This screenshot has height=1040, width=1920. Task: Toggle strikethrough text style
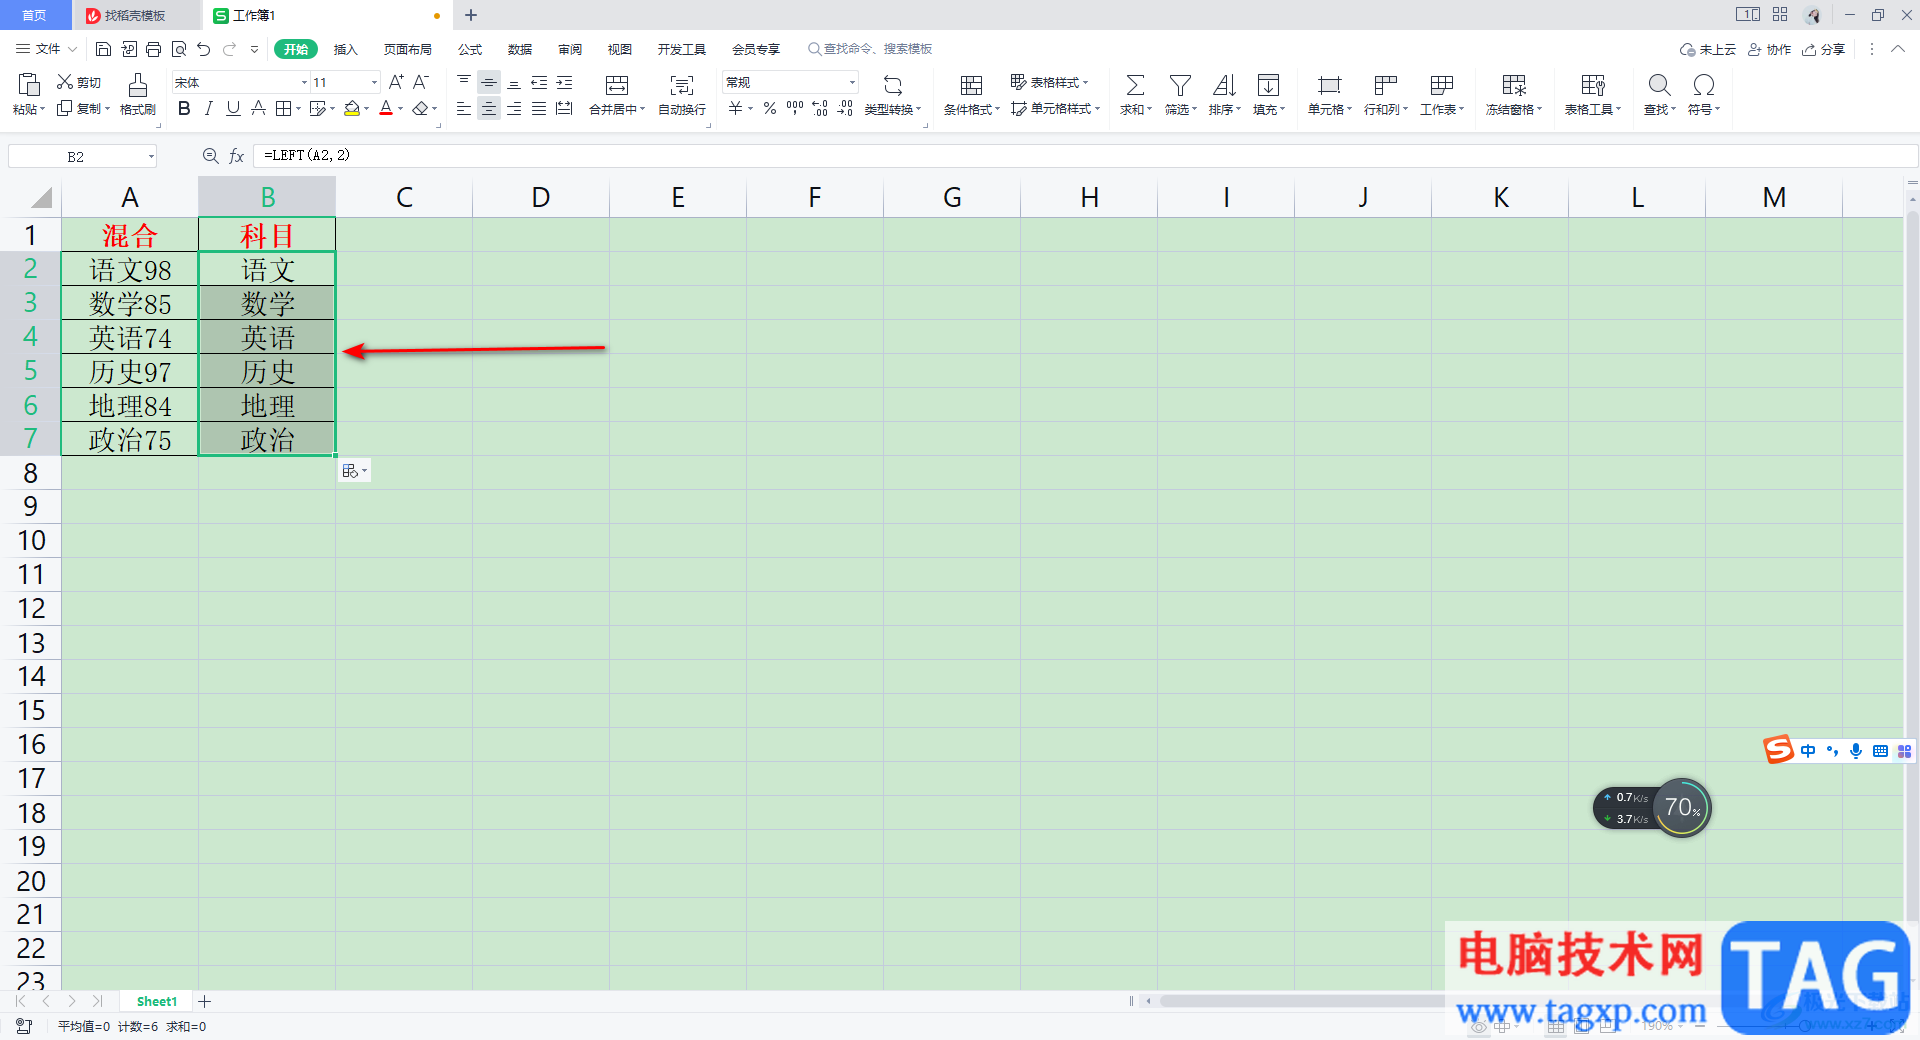pos(258,108)
